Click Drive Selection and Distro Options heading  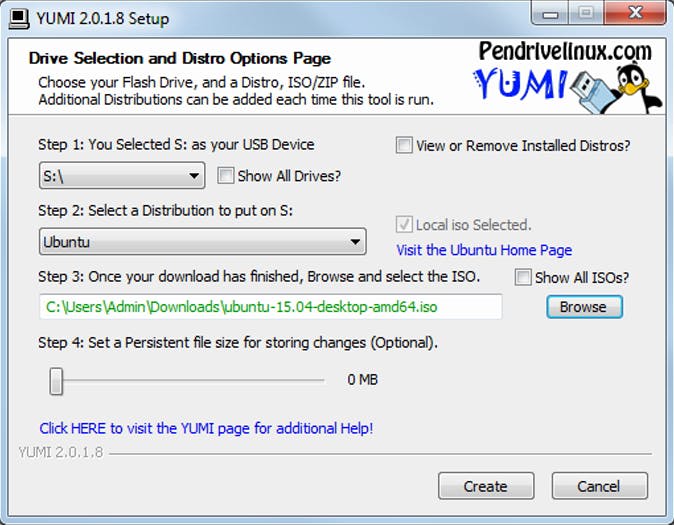180,58
